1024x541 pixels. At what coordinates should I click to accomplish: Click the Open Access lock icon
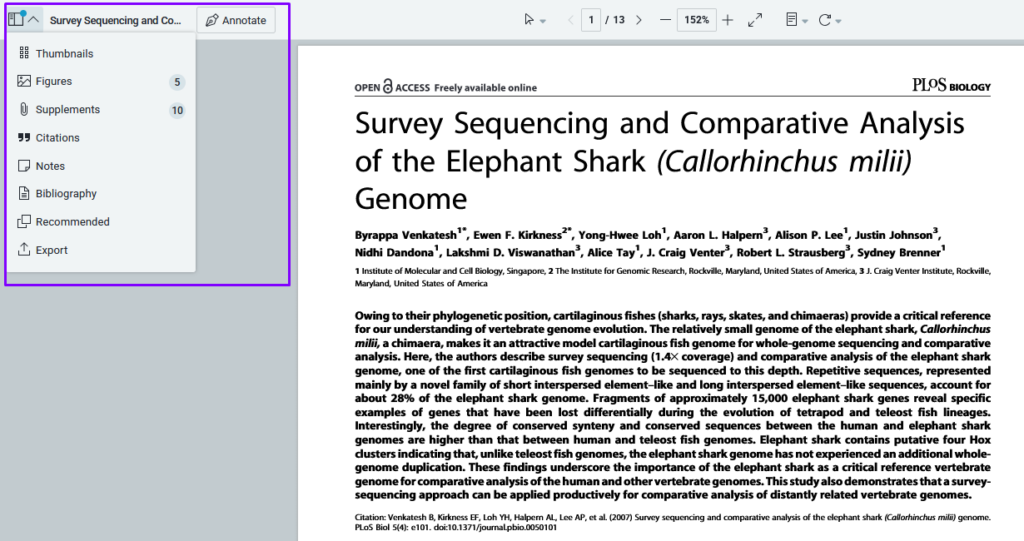coord(388,87)
